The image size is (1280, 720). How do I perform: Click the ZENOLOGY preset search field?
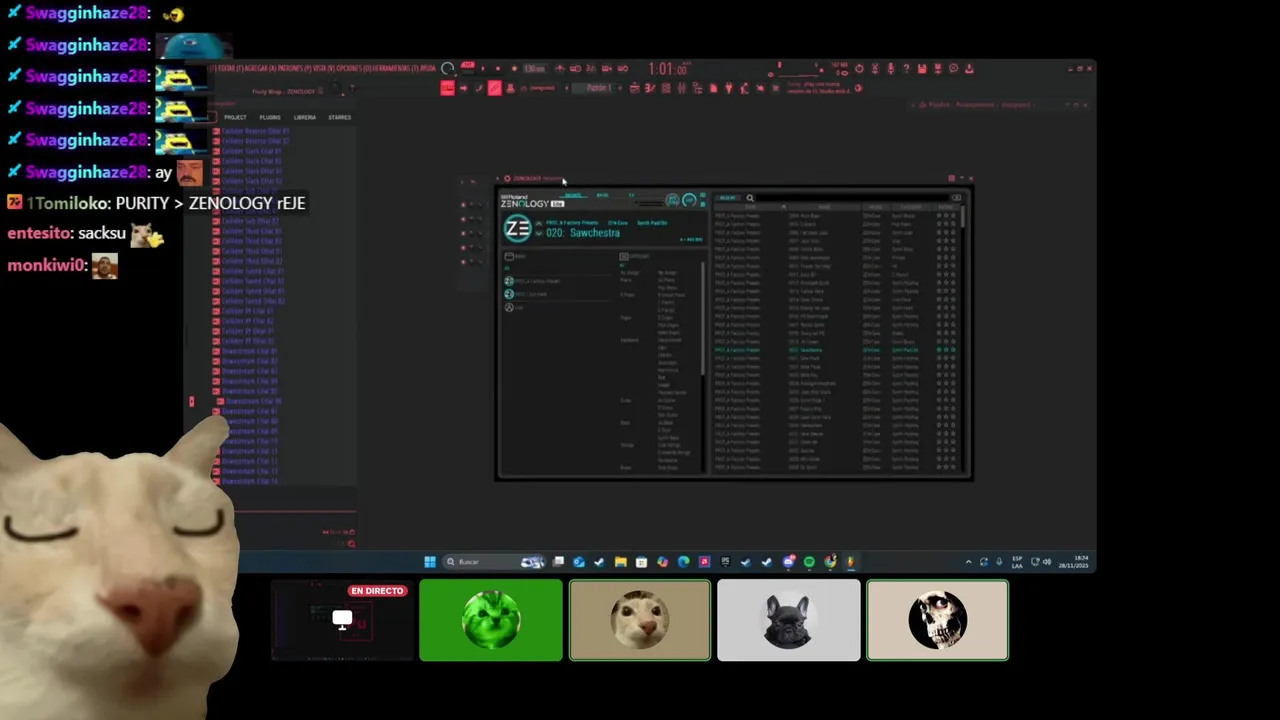click(852, 198)
